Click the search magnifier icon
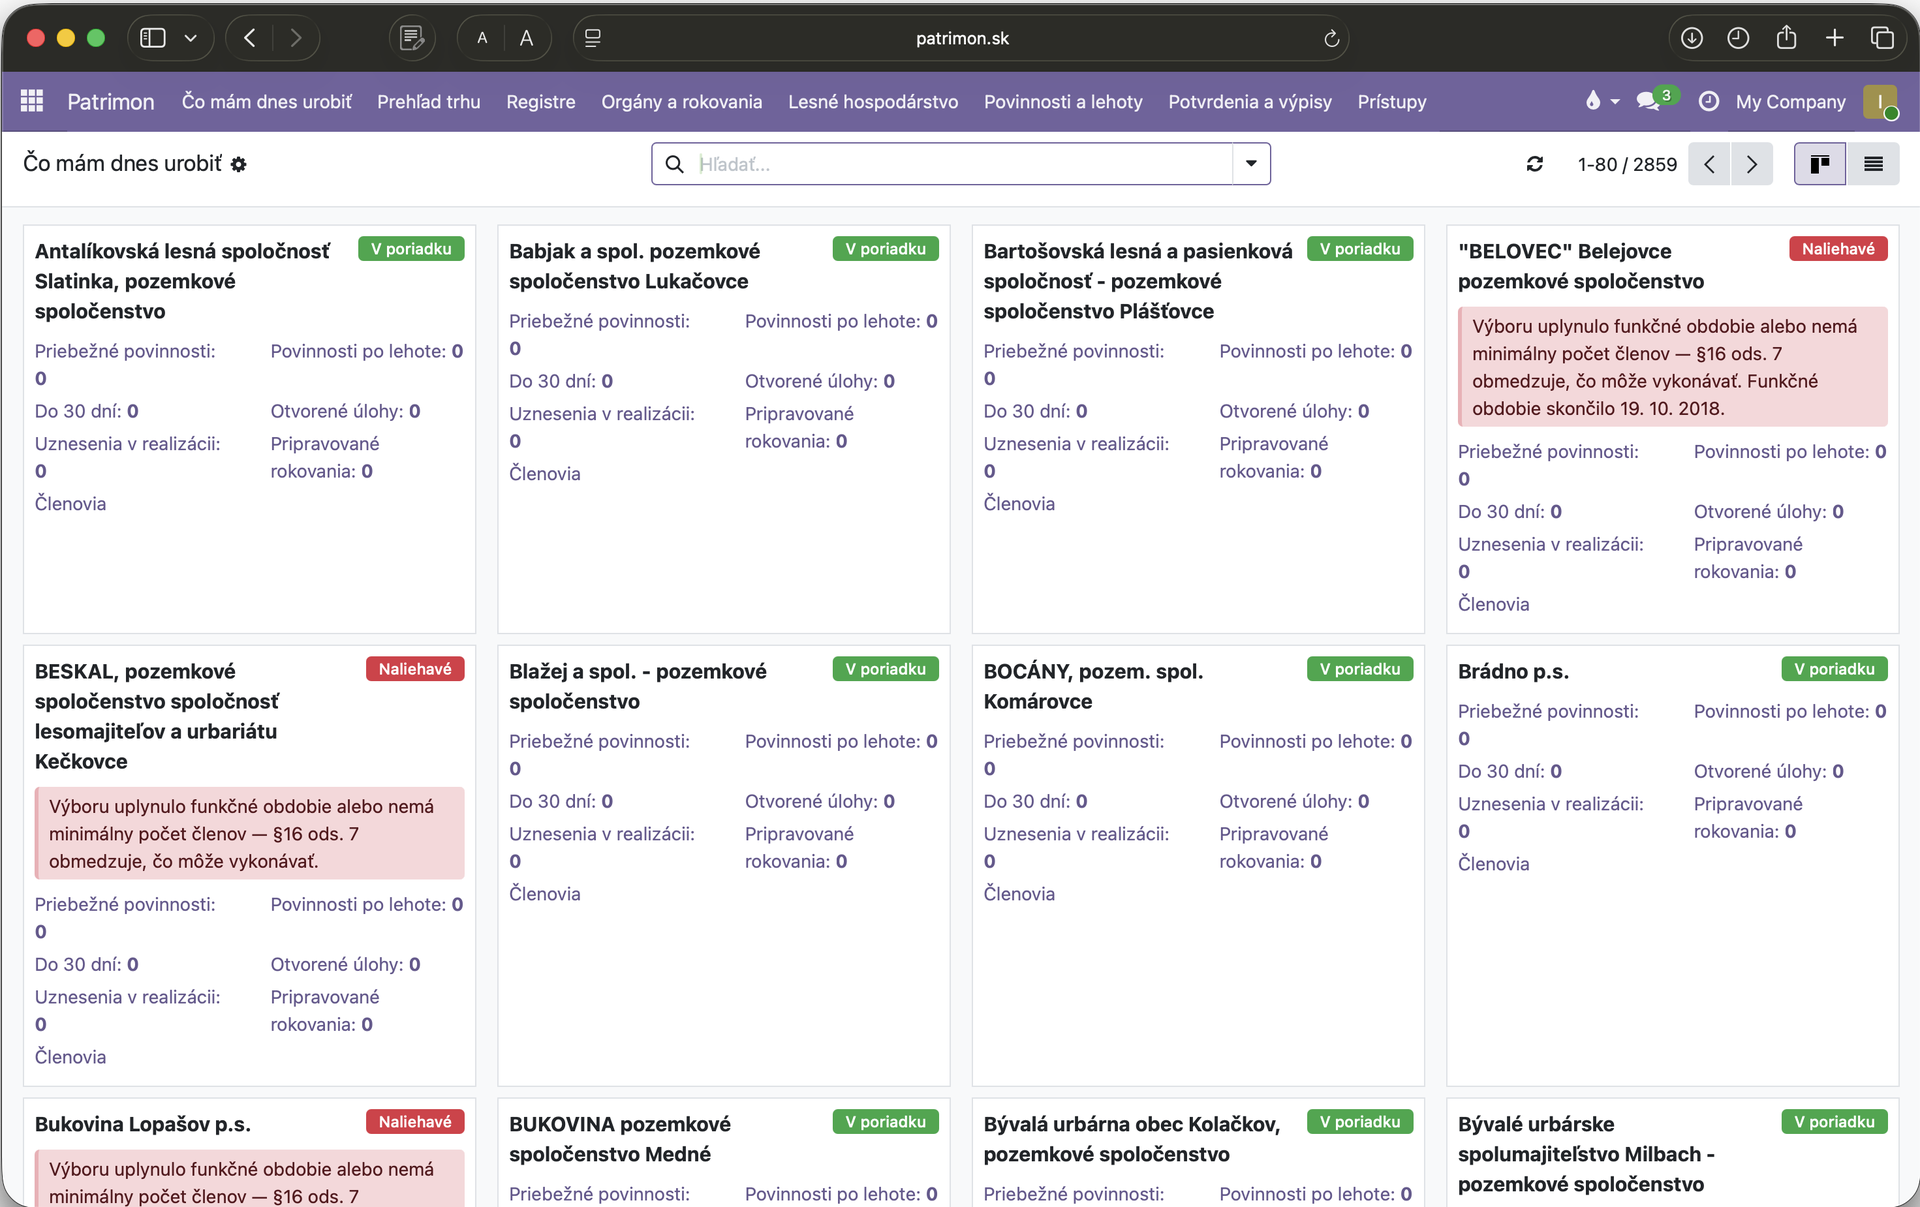This screenshot has height=1207, width=1920. (x=675, y=164)
